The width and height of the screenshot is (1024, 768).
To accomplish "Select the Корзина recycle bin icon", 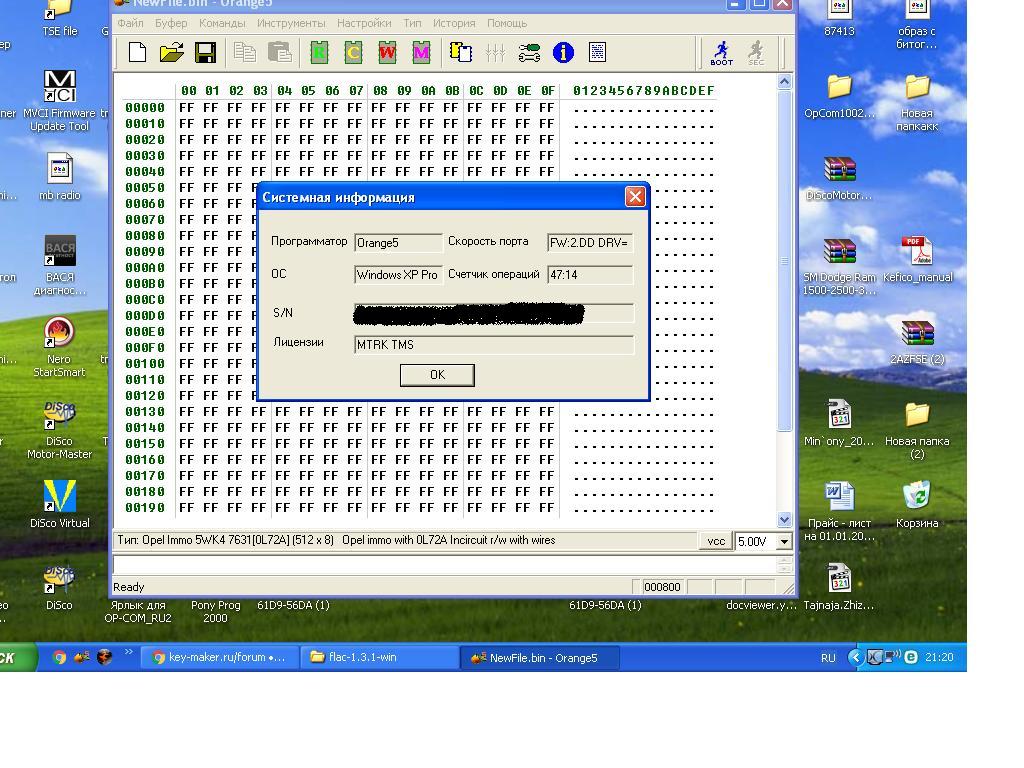I will click(x=917, y=504).
